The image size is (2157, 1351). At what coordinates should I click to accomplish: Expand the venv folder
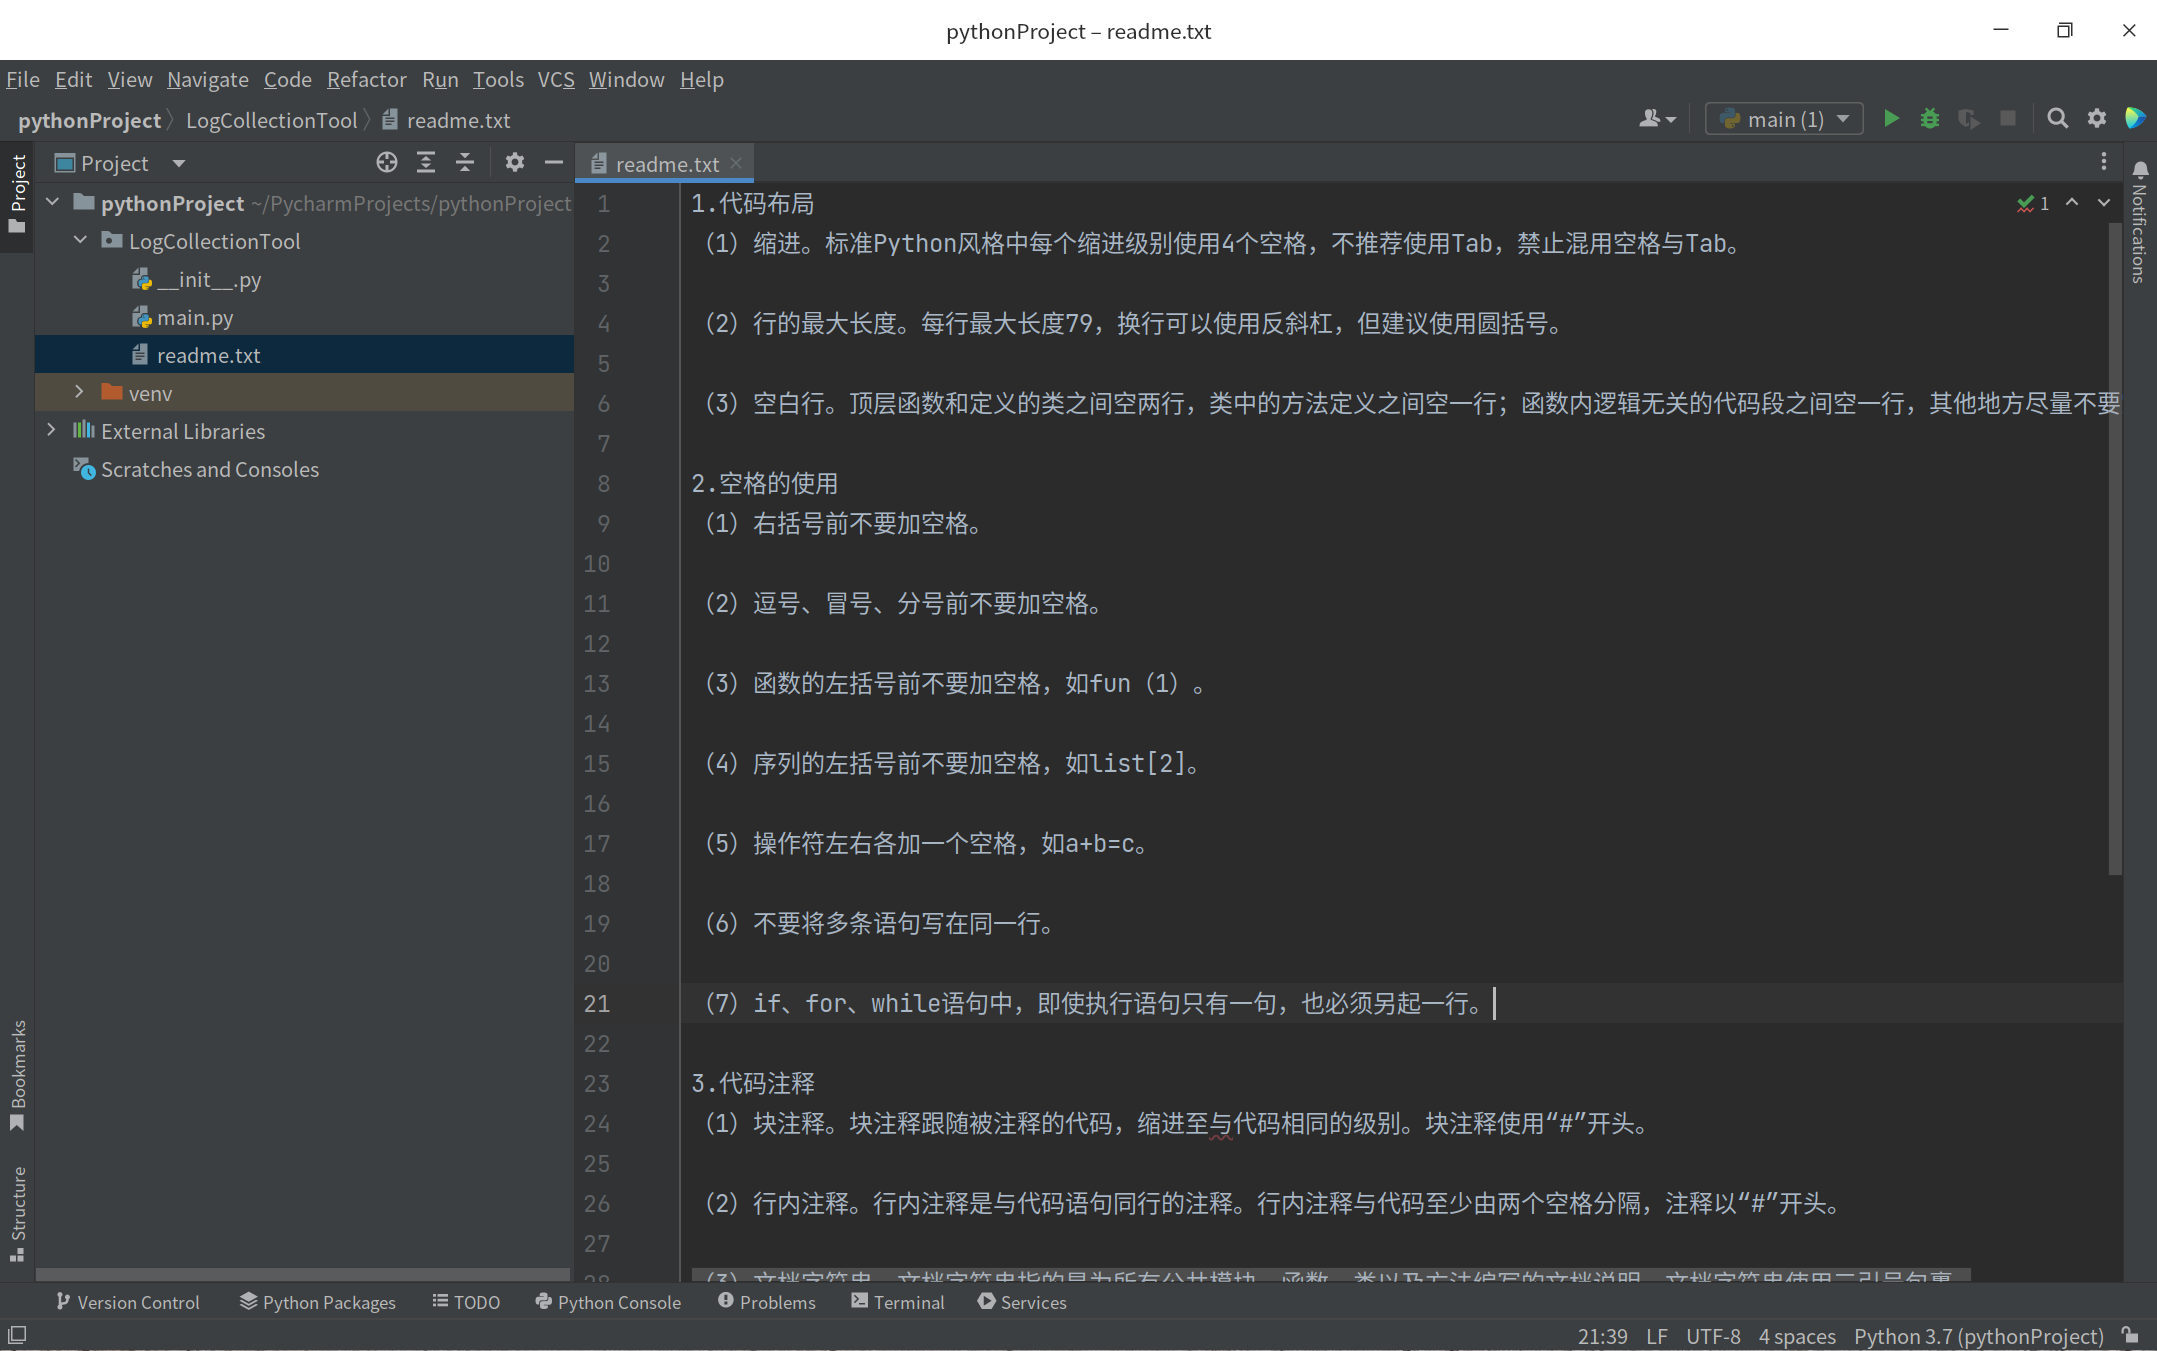click(x=79, y=393)
